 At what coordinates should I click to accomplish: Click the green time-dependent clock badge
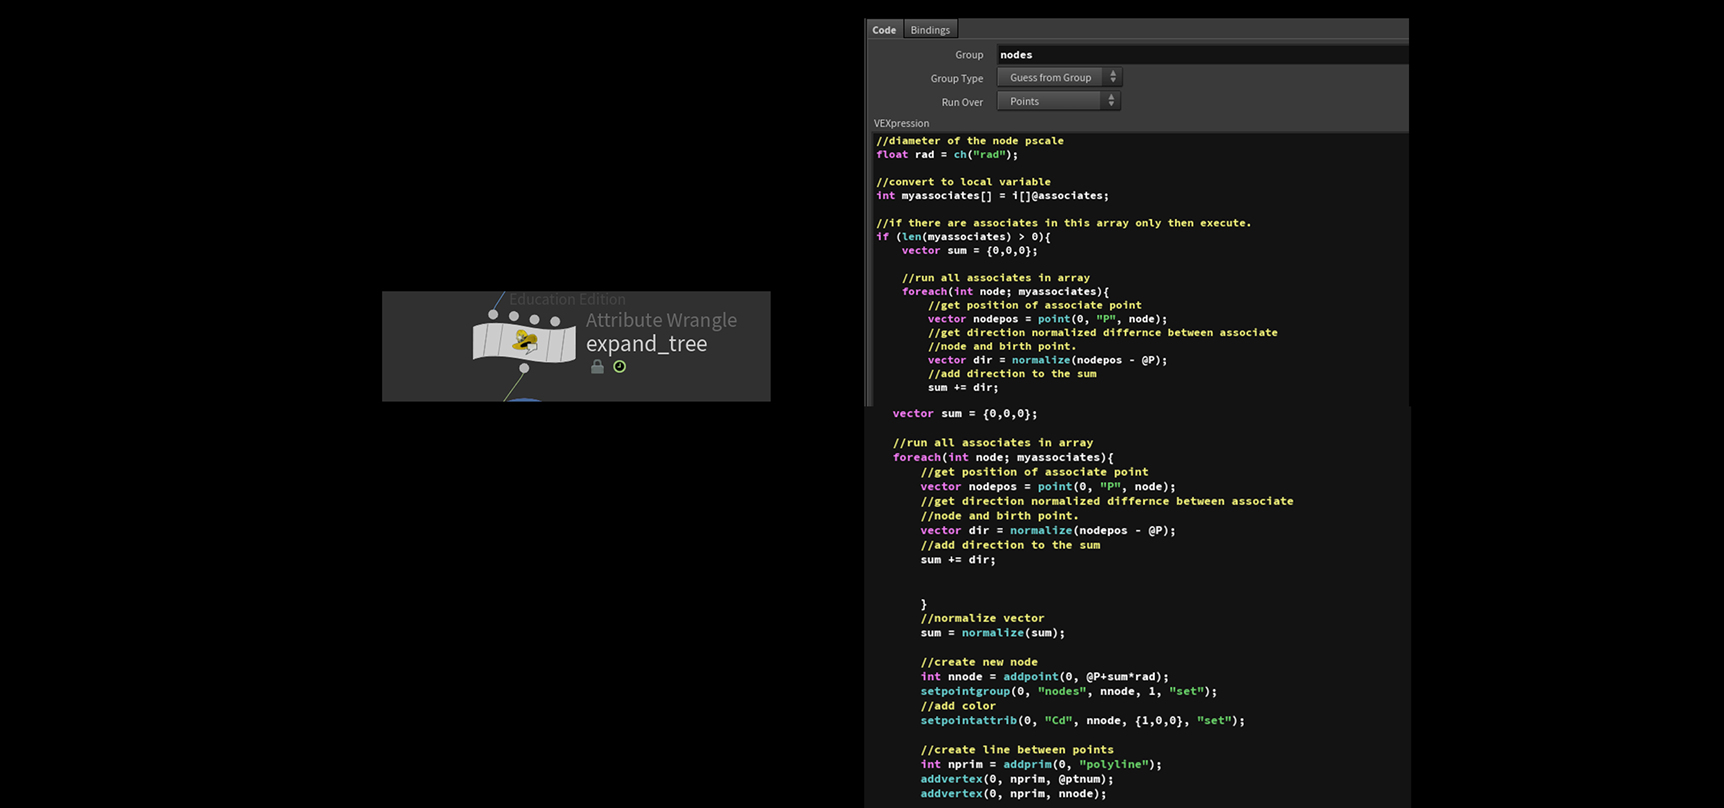point(620,367)
